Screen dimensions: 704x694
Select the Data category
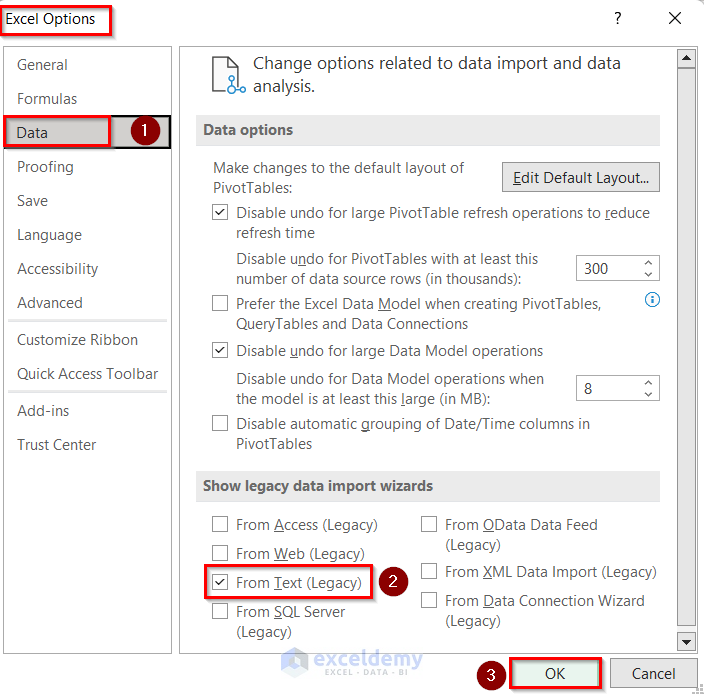(x=87, y=132)
